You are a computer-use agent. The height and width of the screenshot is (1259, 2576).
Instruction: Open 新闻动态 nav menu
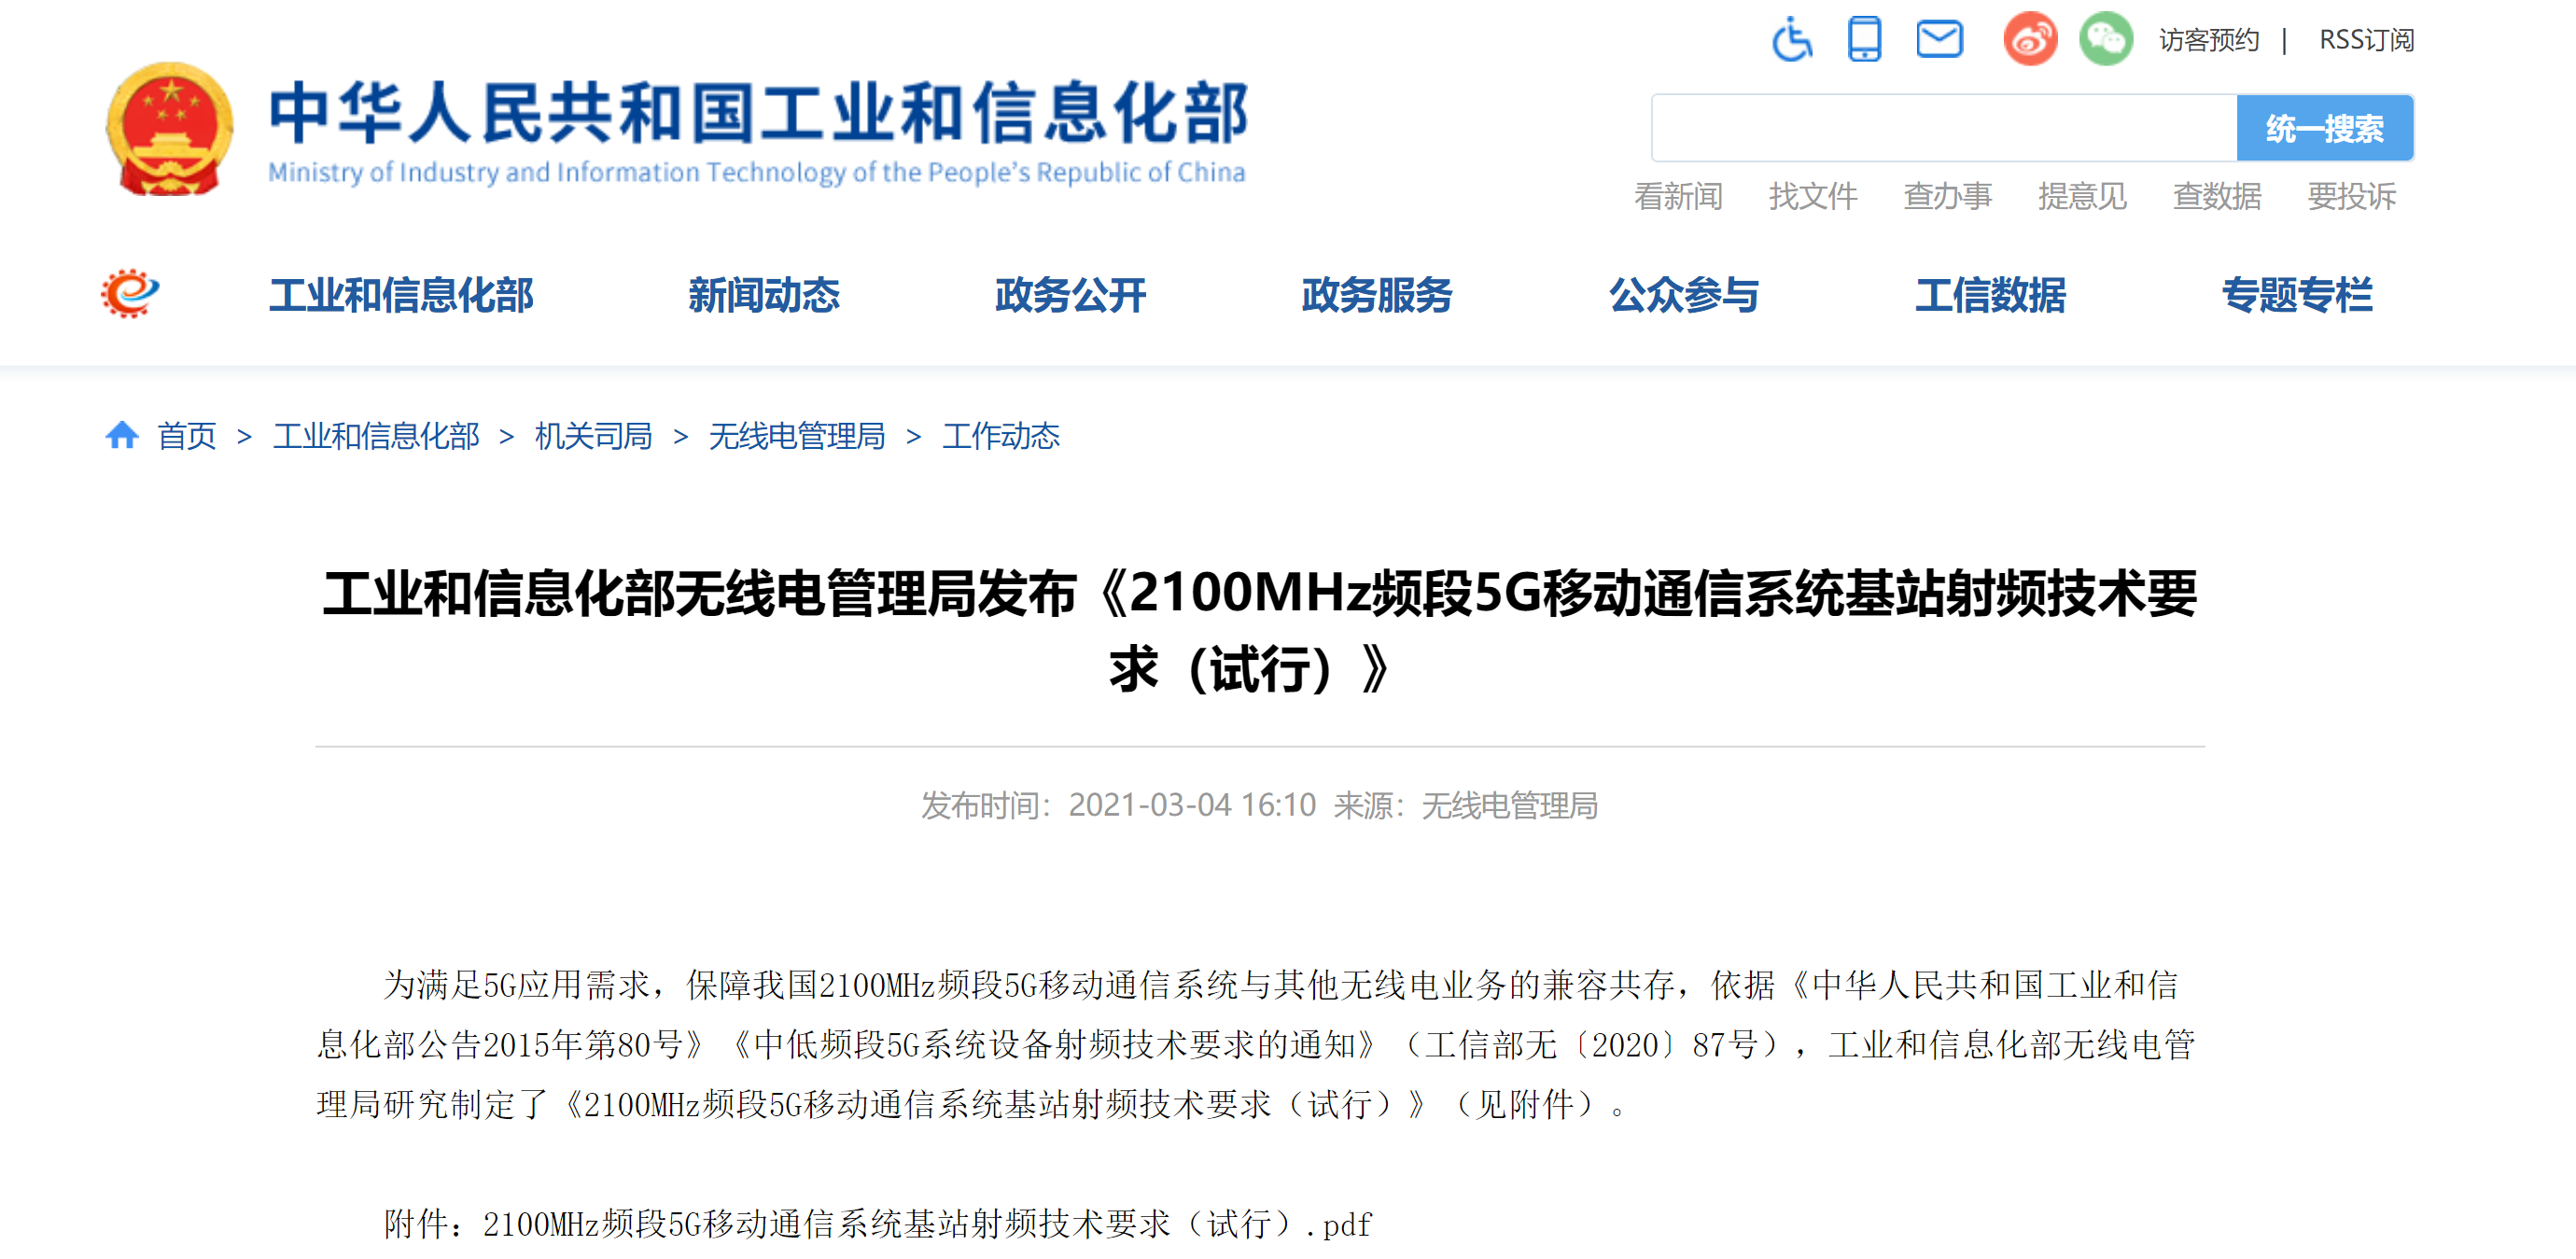pos(764,295)
